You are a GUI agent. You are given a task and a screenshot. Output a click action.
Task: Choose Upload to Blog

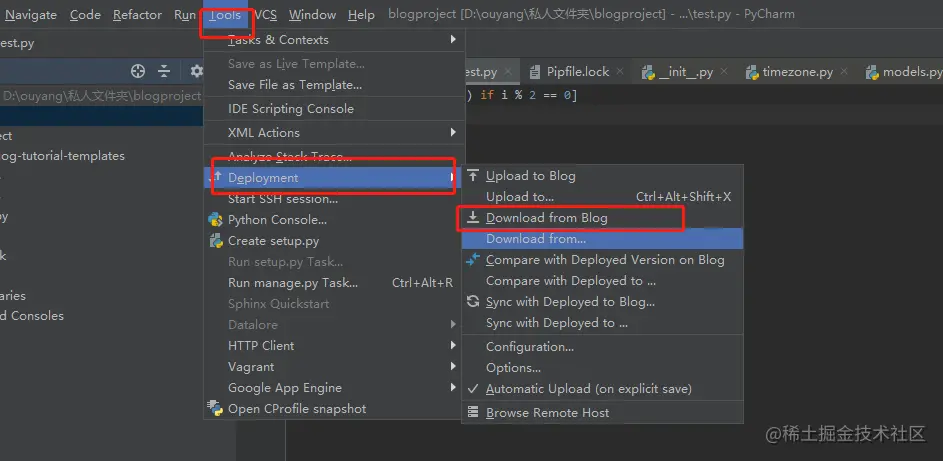coord(602,176)
